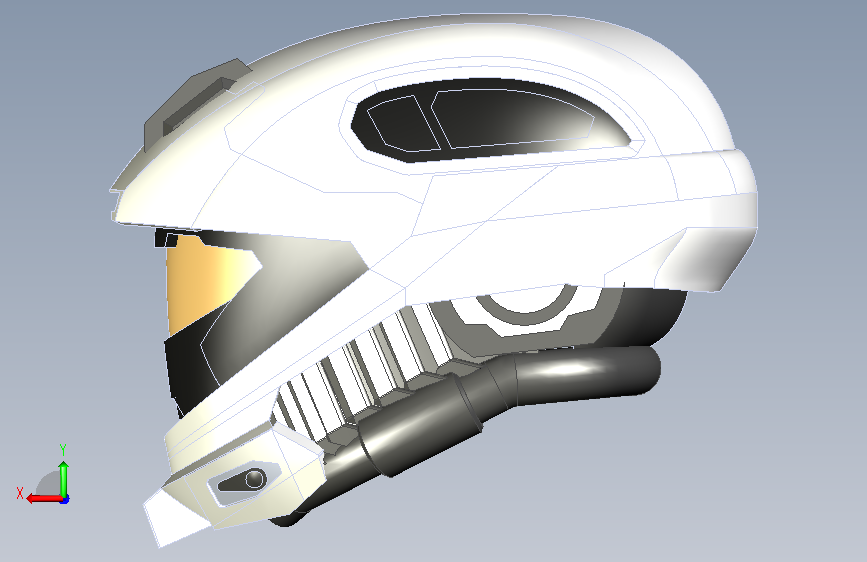Click the red X axis arrow of the triad
This screenshot has width=867, height=562.
tap(44, 499)
